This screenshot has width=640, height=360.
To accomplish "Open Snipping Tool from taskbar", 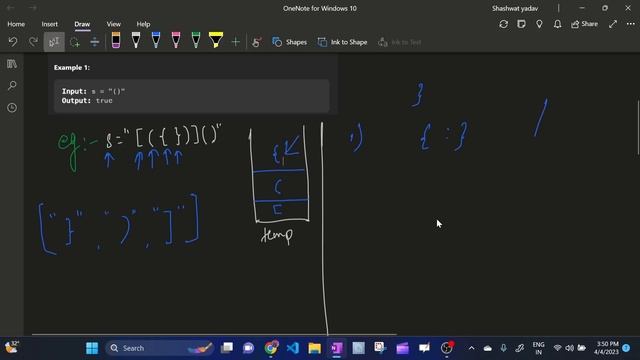I will coord(380,348).
